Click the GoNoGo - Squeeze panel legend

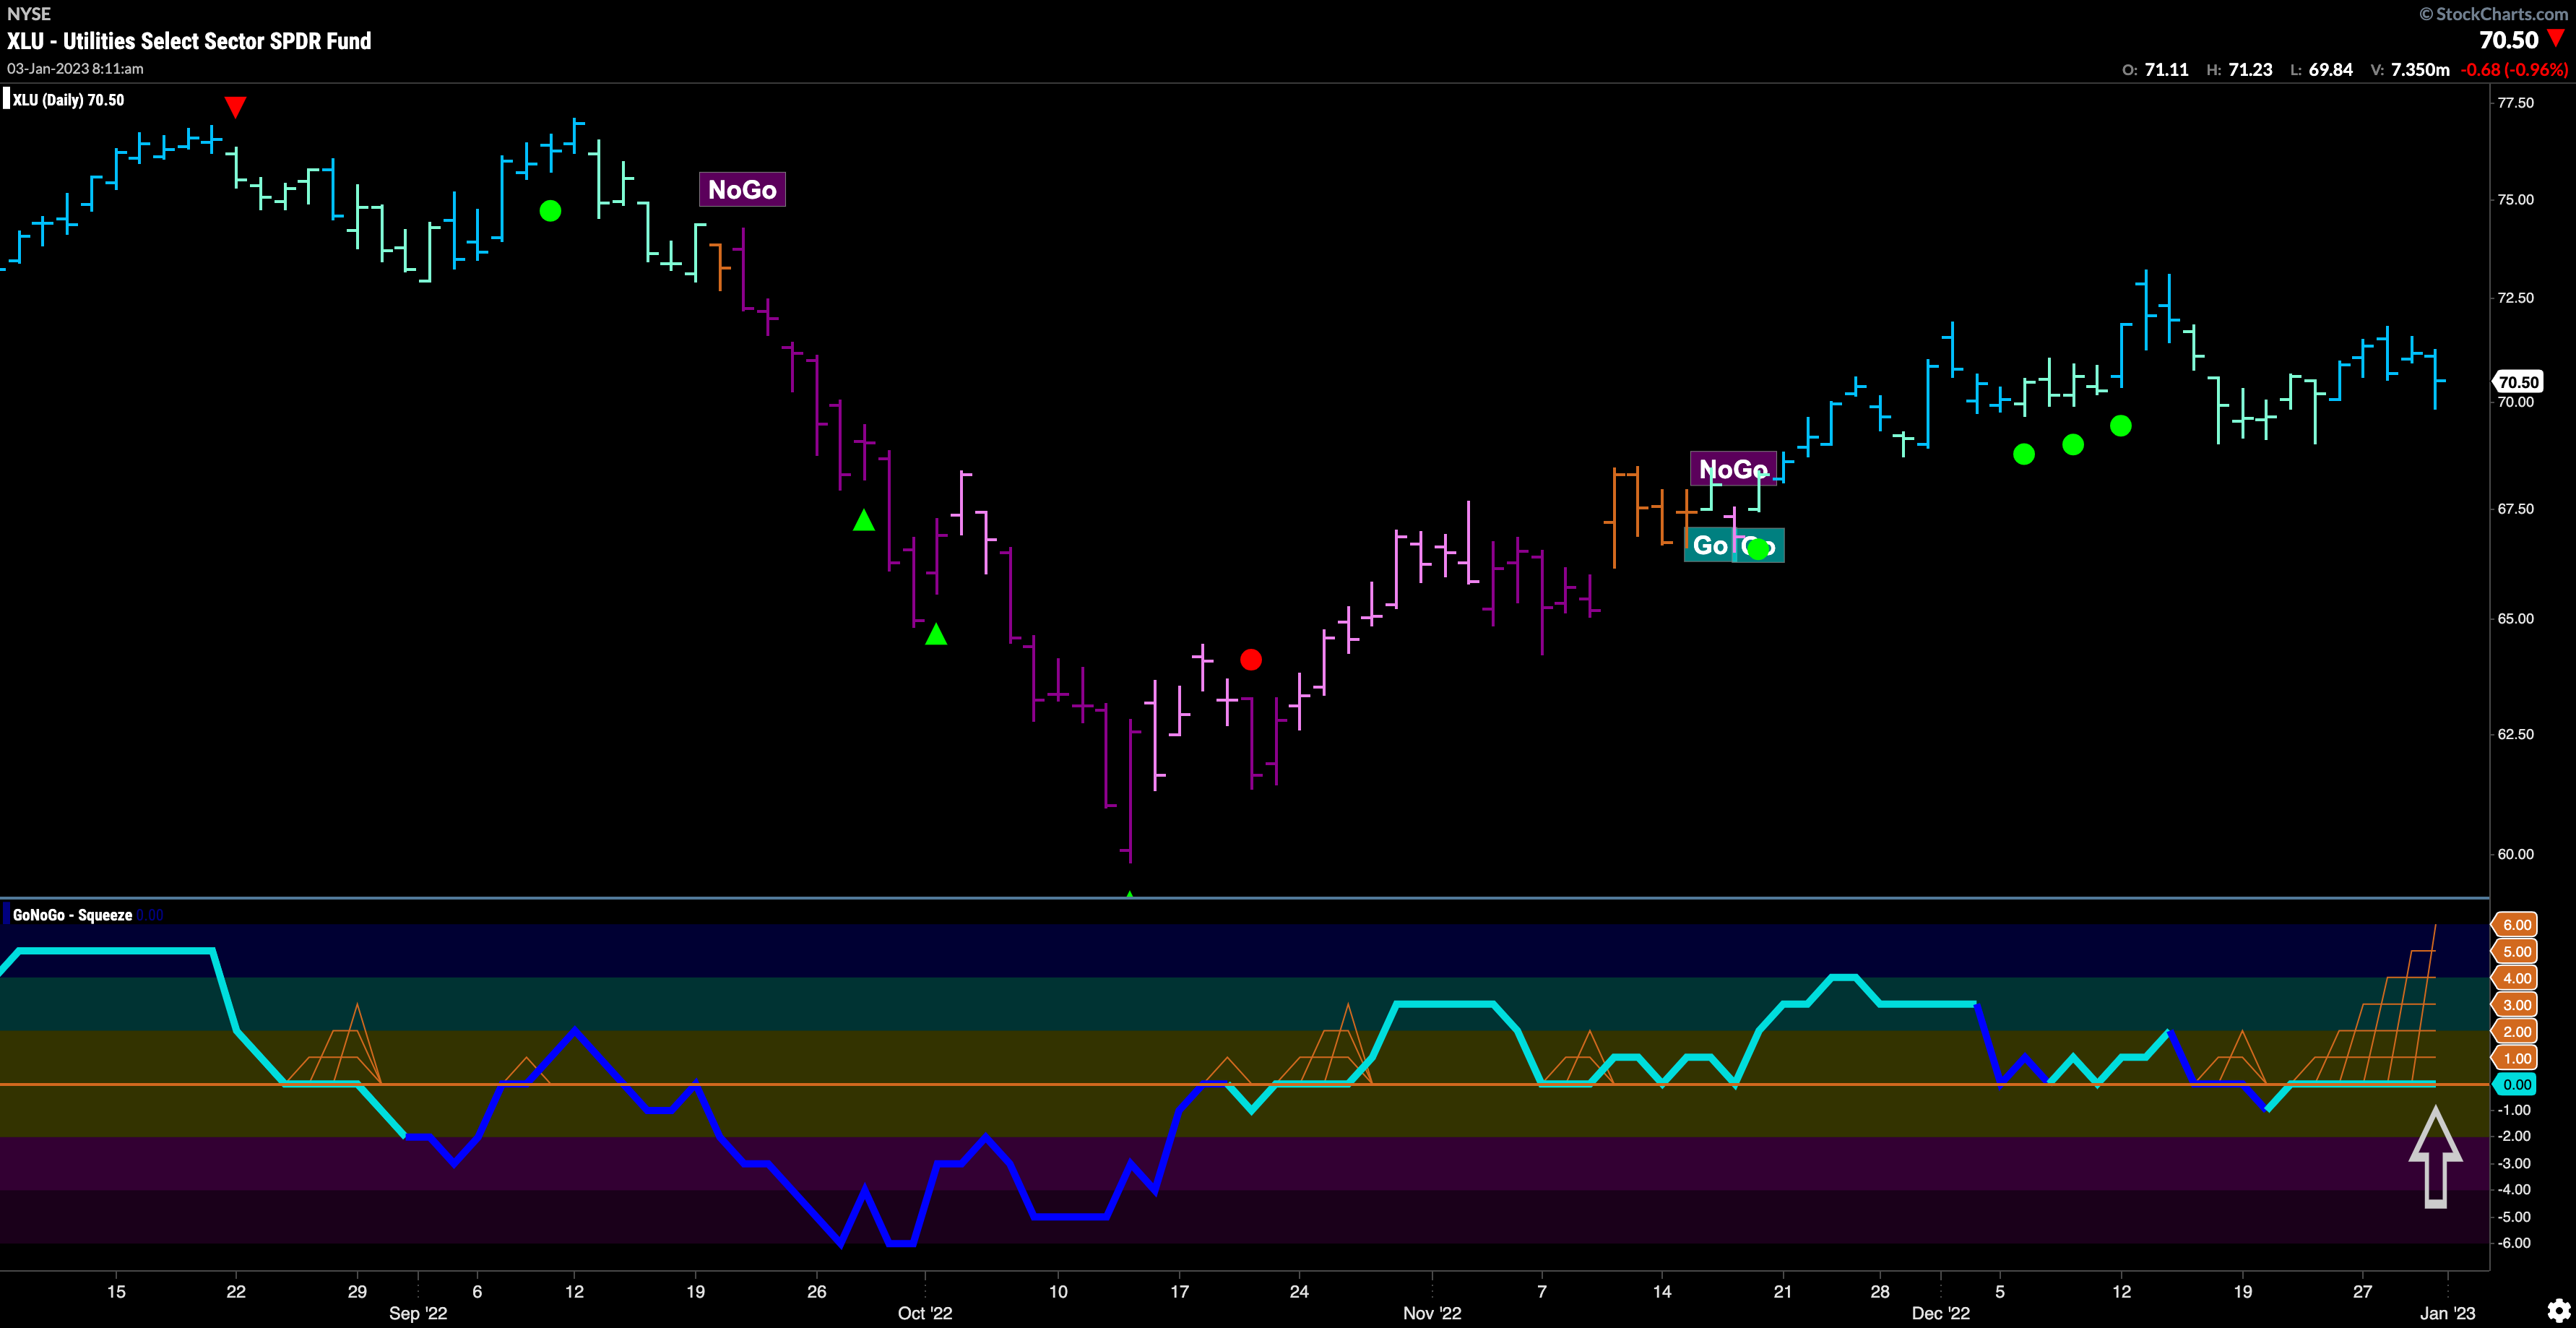[x=72, y=915]
